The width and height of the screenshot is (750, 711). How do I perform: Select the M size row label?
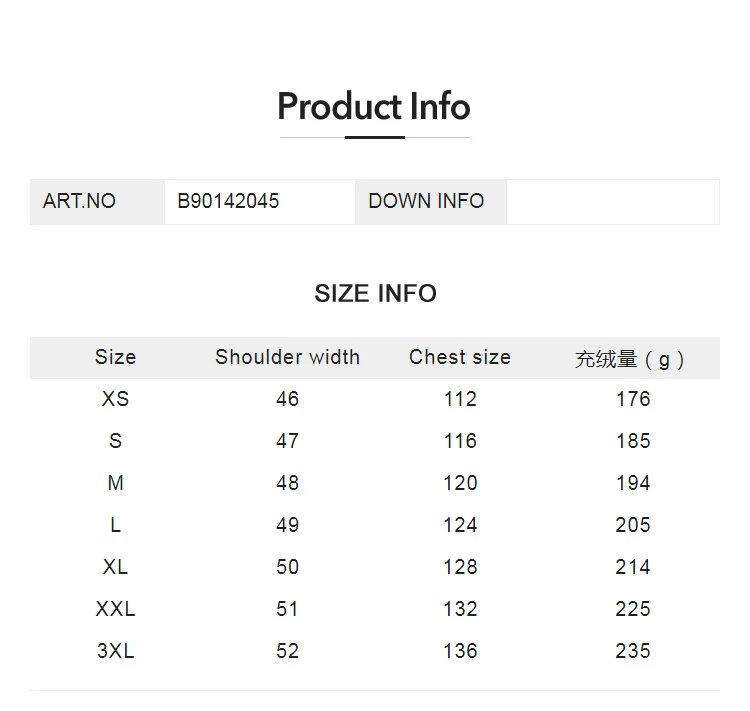115,483
